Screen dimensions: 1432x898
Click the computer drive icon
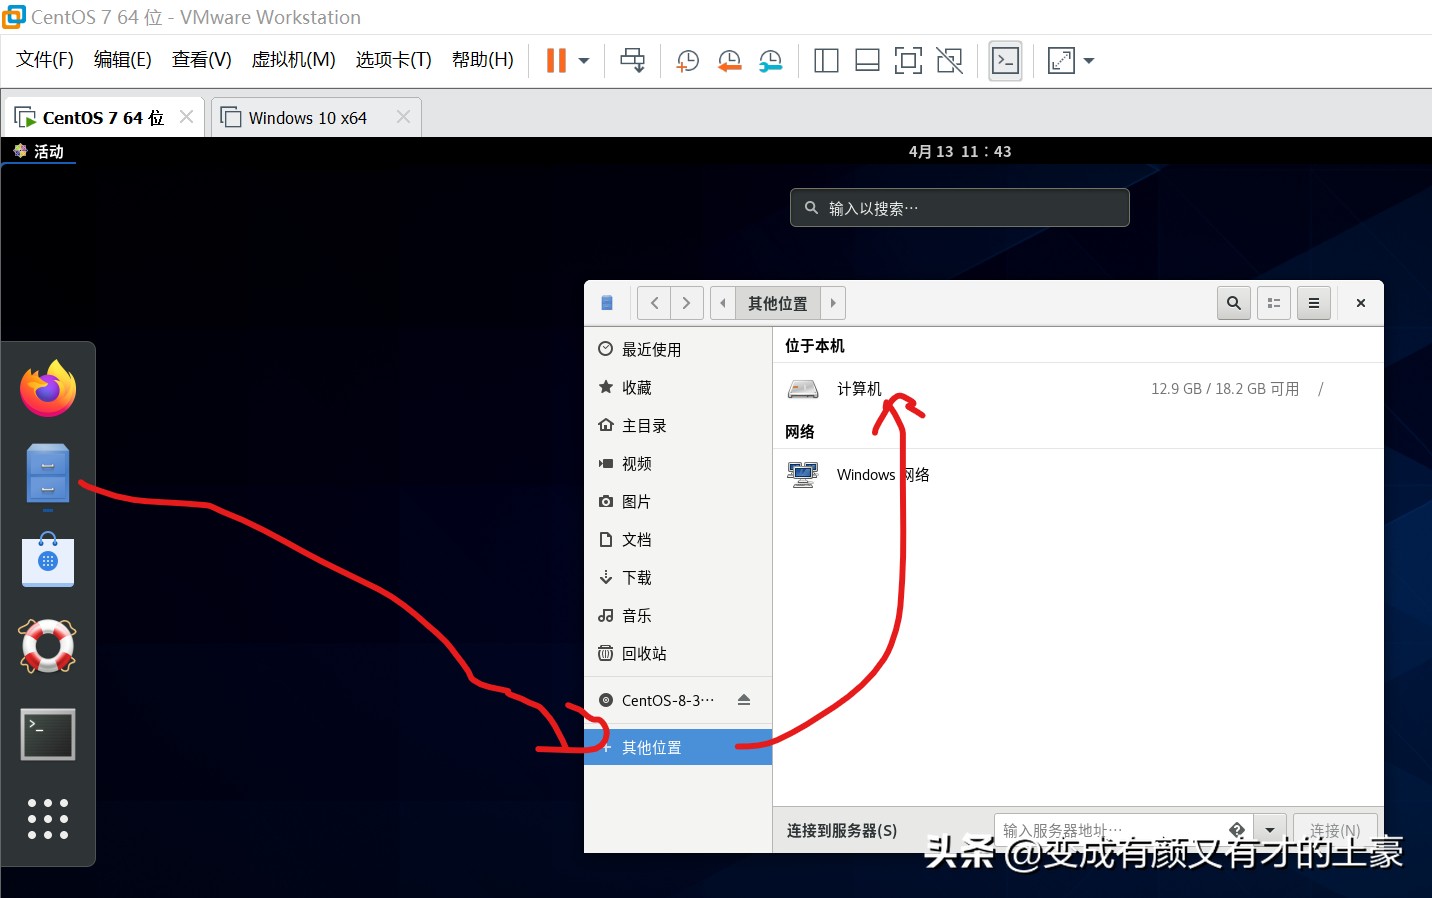(x=803, y=389)
